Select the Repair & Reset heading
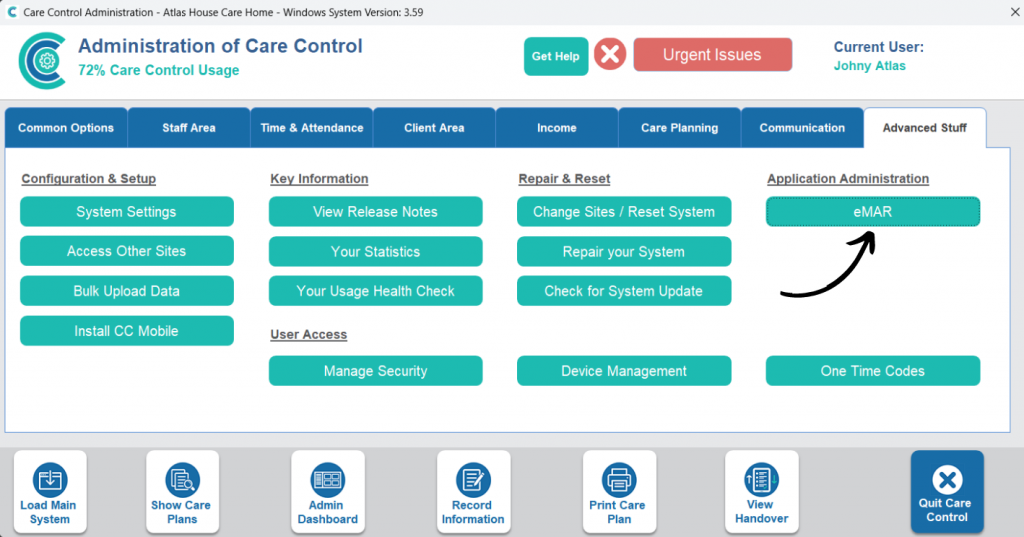Screen dimensions: 1024x537 pyautogui.click(x=564, y=178)
